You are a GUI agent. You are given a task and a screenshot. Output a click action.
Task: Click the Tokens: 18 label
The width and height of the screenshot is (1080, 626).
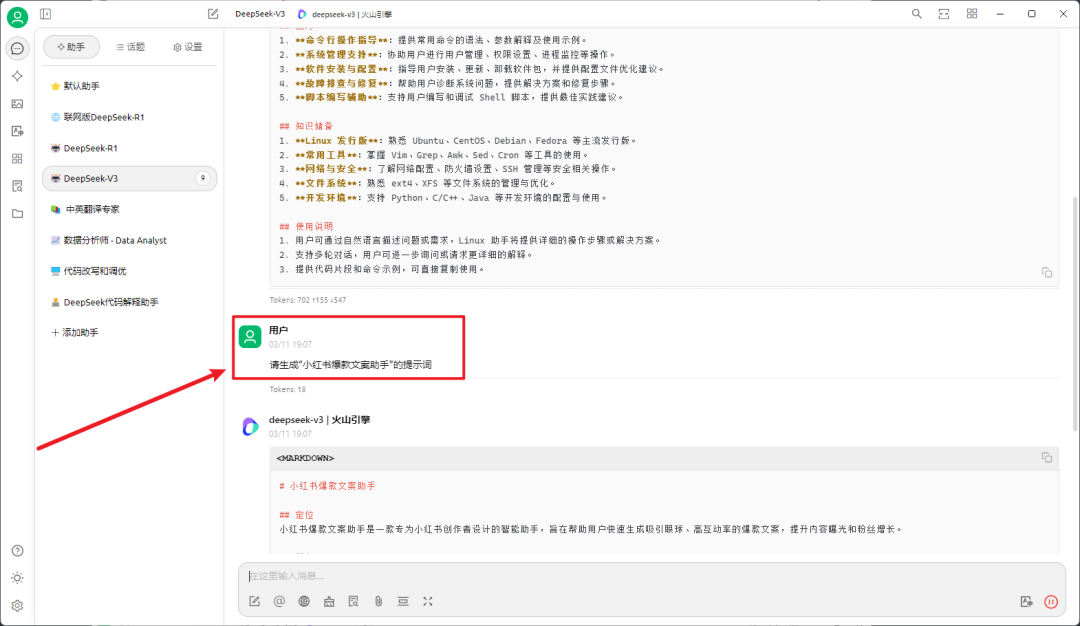click(x=287, y=389)
